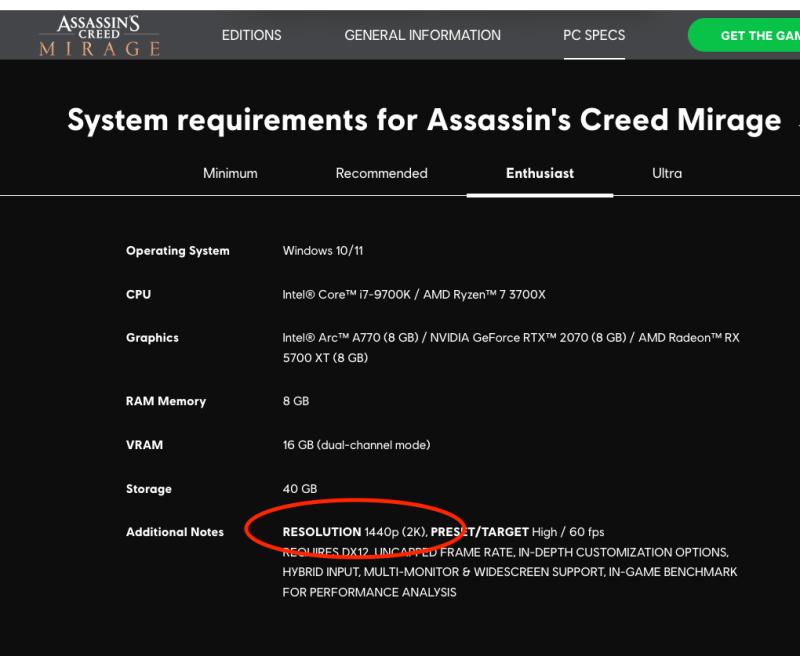
Task: Click the 40 GB storage value
Action: (x=300, y=489)
